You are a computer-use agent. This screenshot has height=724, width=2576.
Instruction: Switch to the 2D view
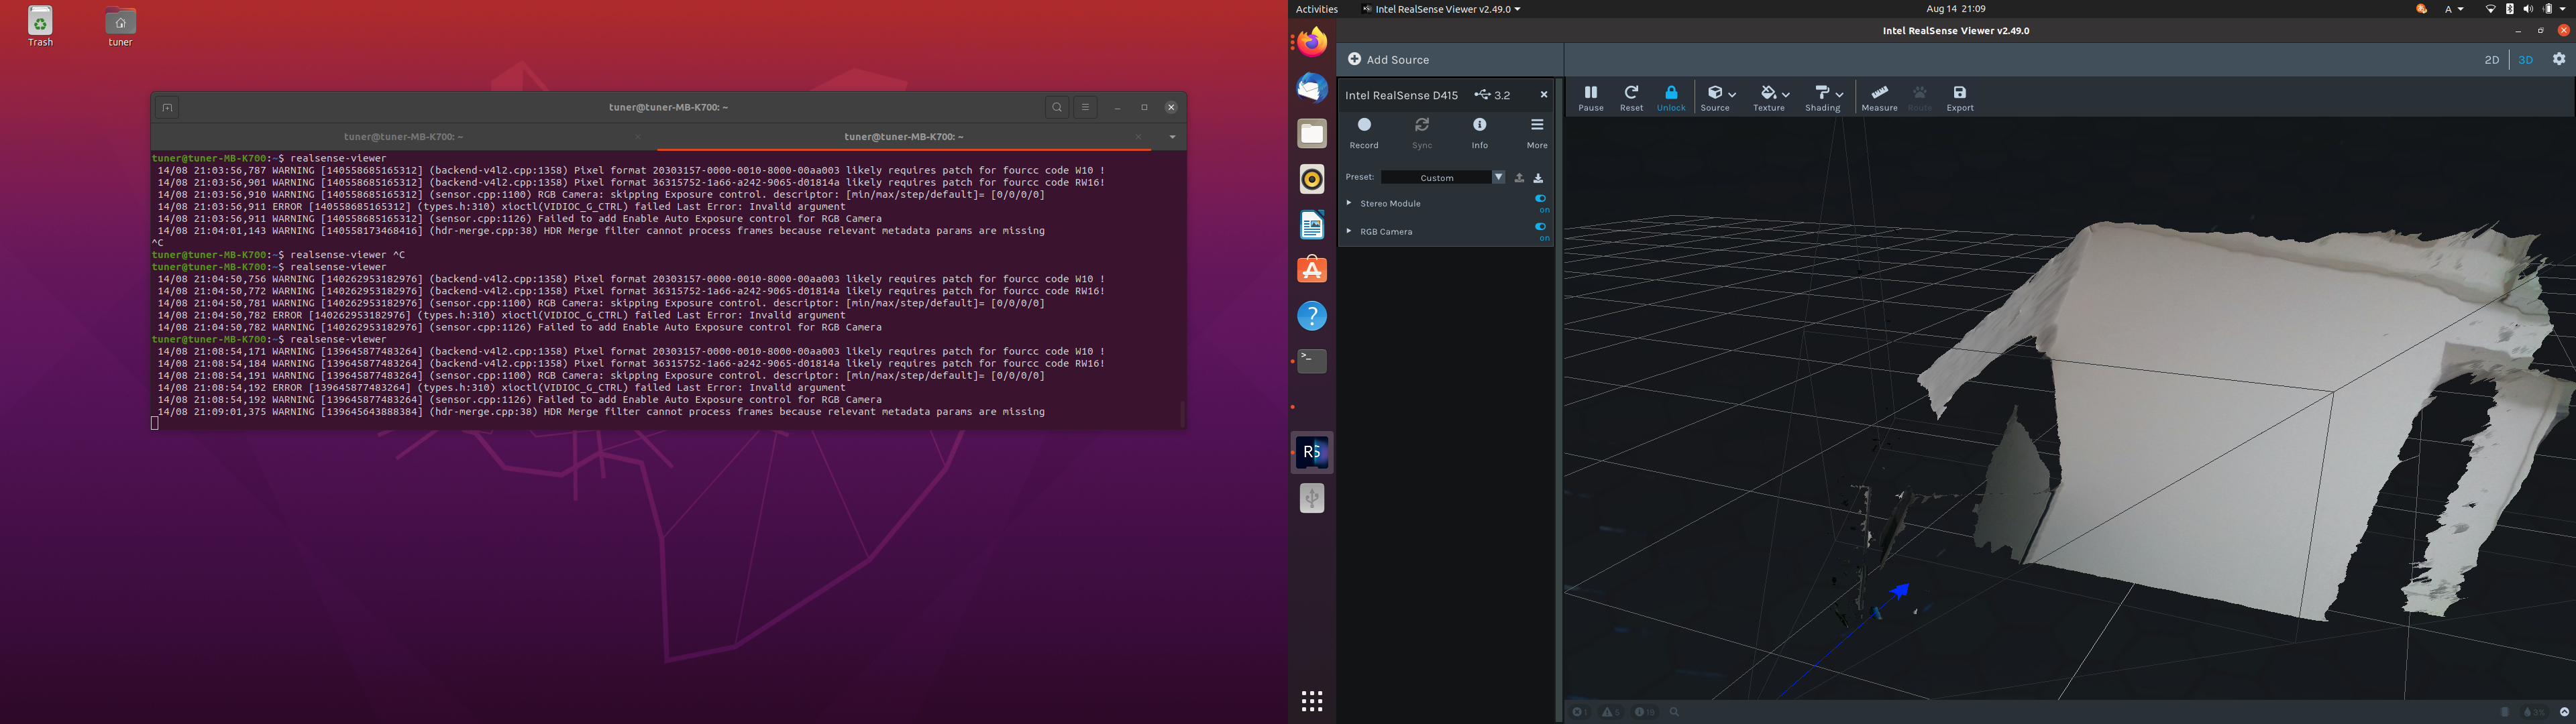tap(2491, 60)
